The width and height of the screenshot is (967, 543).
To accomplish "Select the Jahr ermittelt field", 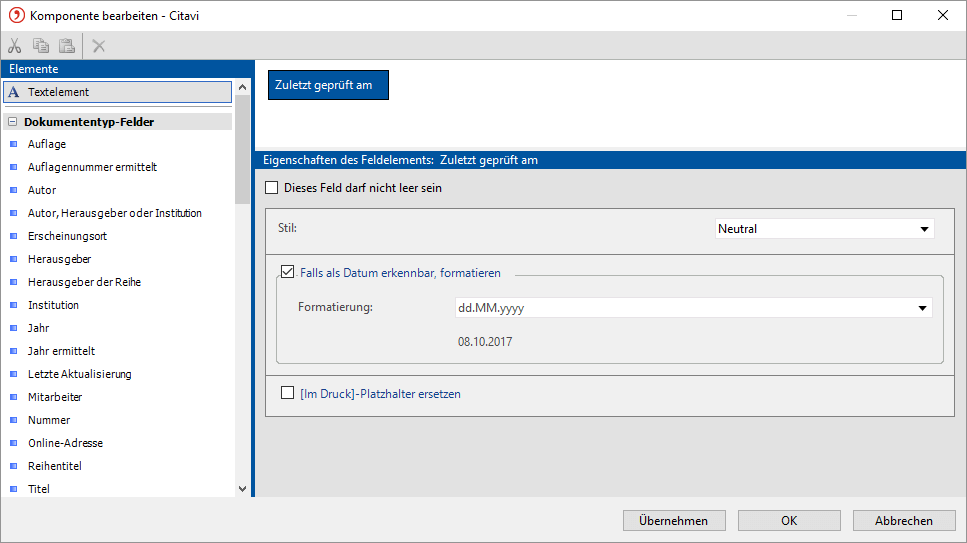I will click(61, 351).
